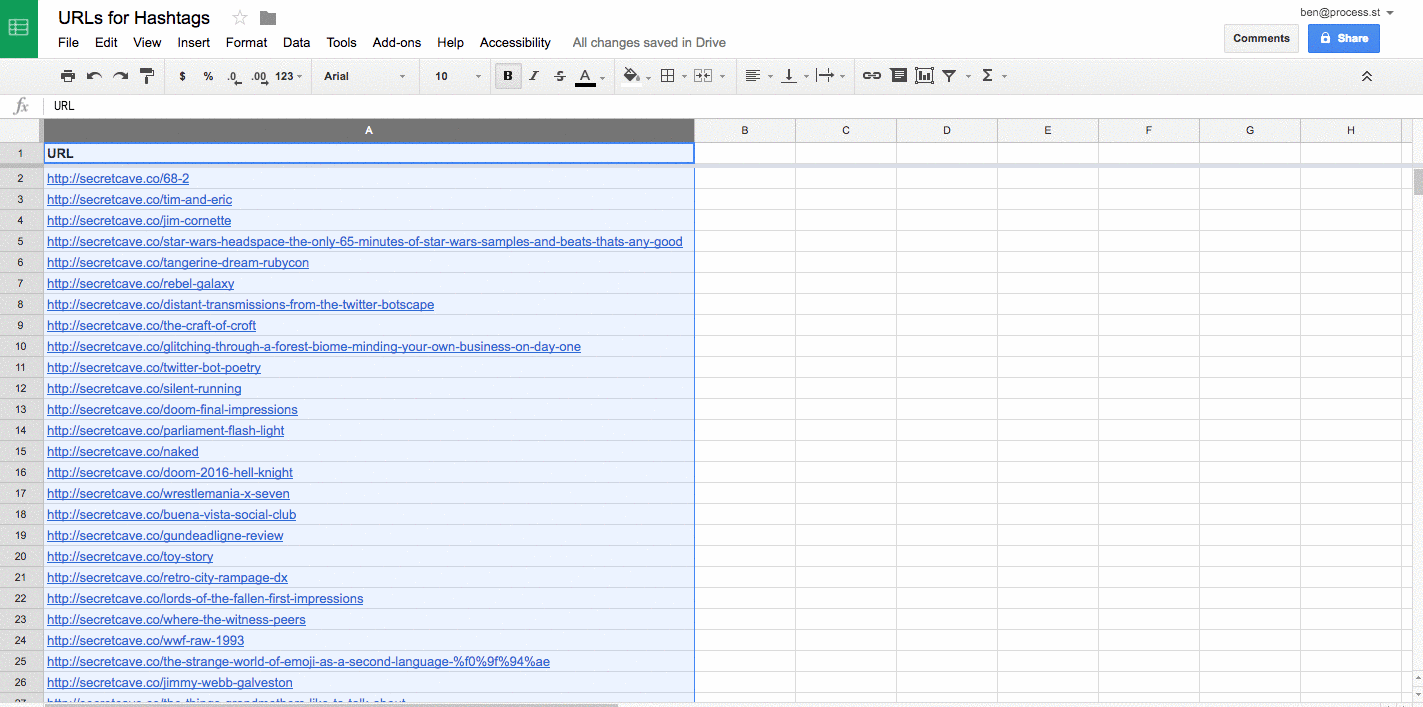
Task: Open the secretcave.co/jim-cornette link
Action: click(x=139, y=221)
